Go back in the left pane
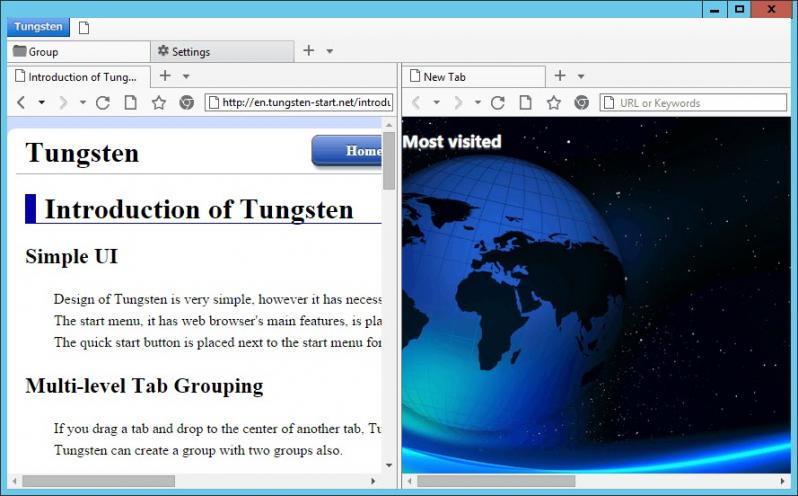 pos(21,103)
